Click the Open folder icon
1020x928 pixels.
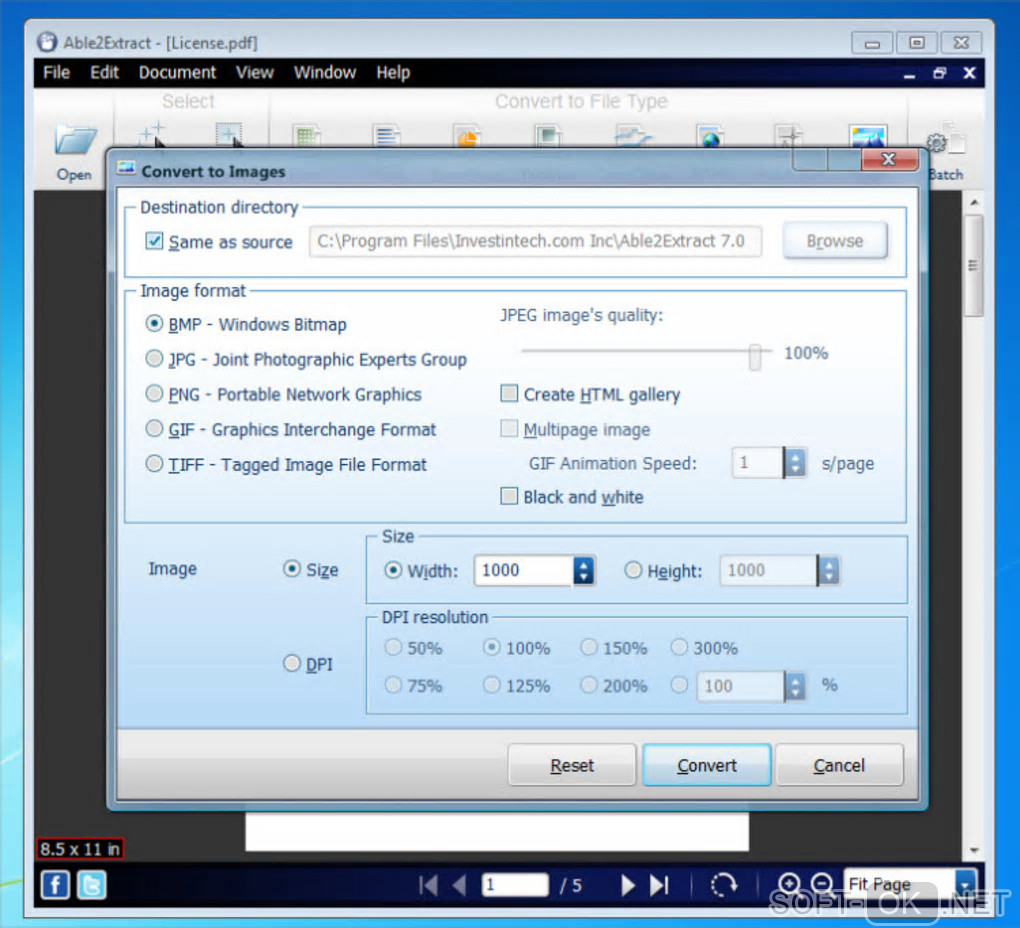pyautogui.click(x=75, y=139)
